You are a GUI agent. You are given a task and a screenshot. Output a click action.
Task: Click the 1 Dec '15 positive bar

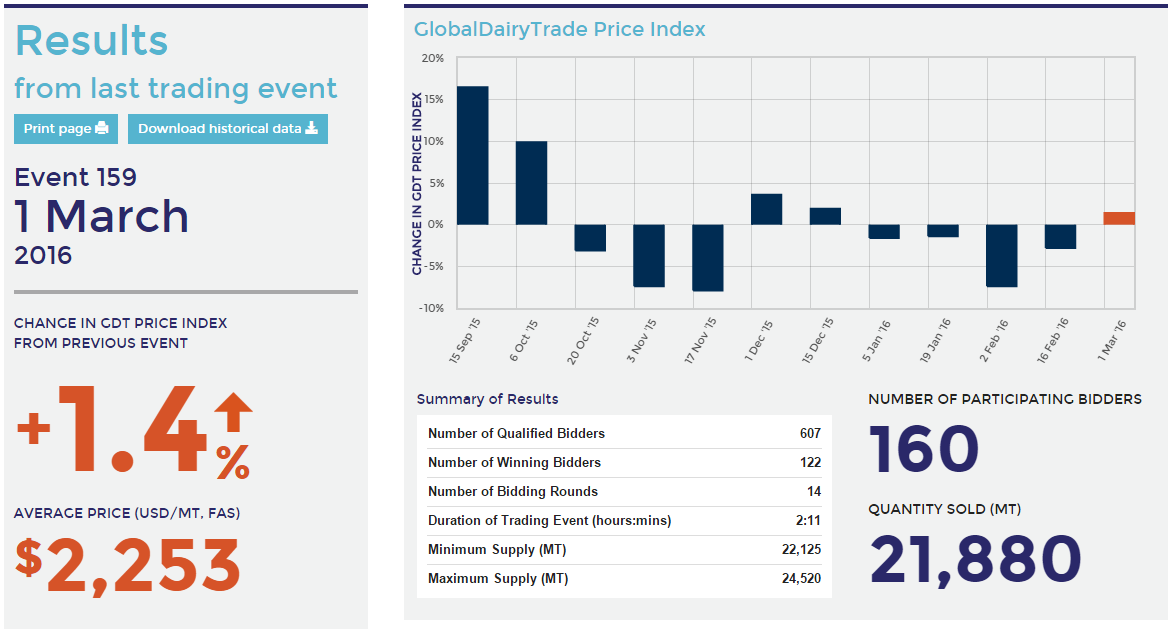point(766,209)
